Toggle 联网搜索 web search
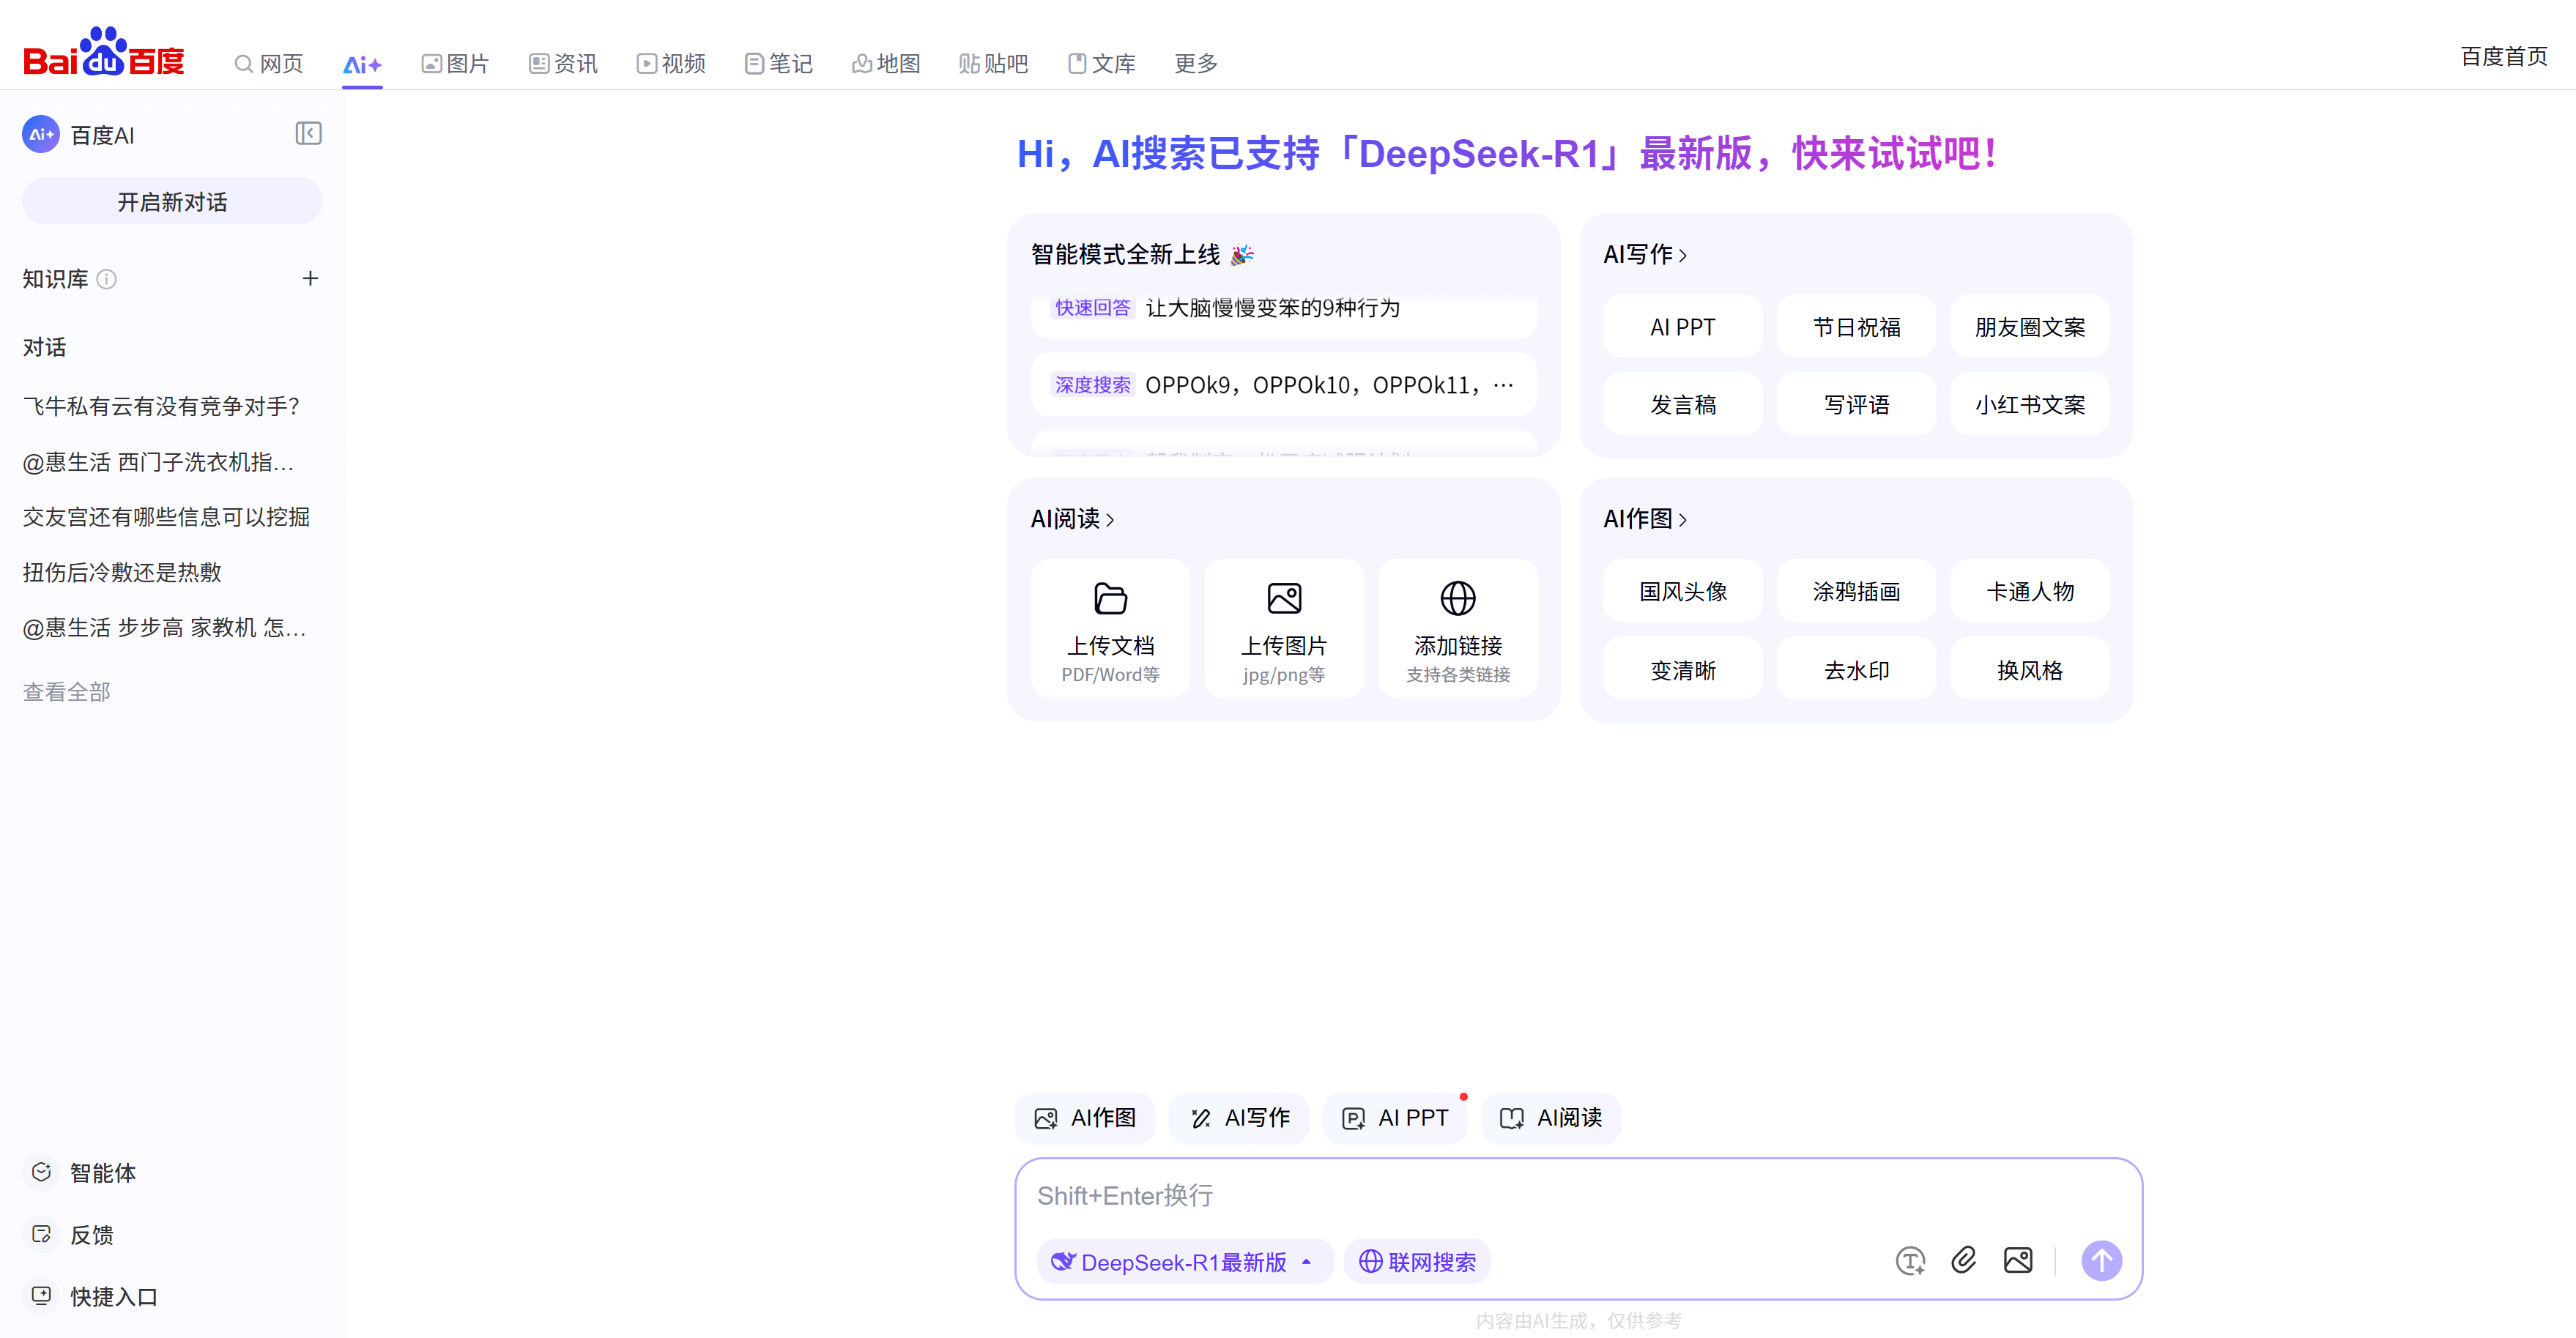This screenshot has height=1338, width=2576. tap(1417, 1261)
